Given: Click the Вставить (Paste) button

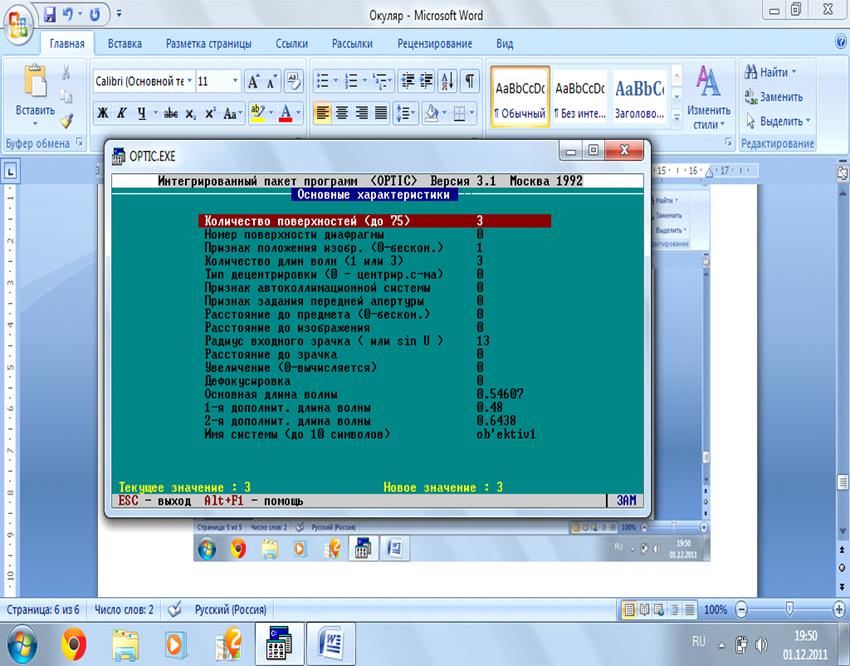Looking at the screenshot, I should tap(35, 95).
